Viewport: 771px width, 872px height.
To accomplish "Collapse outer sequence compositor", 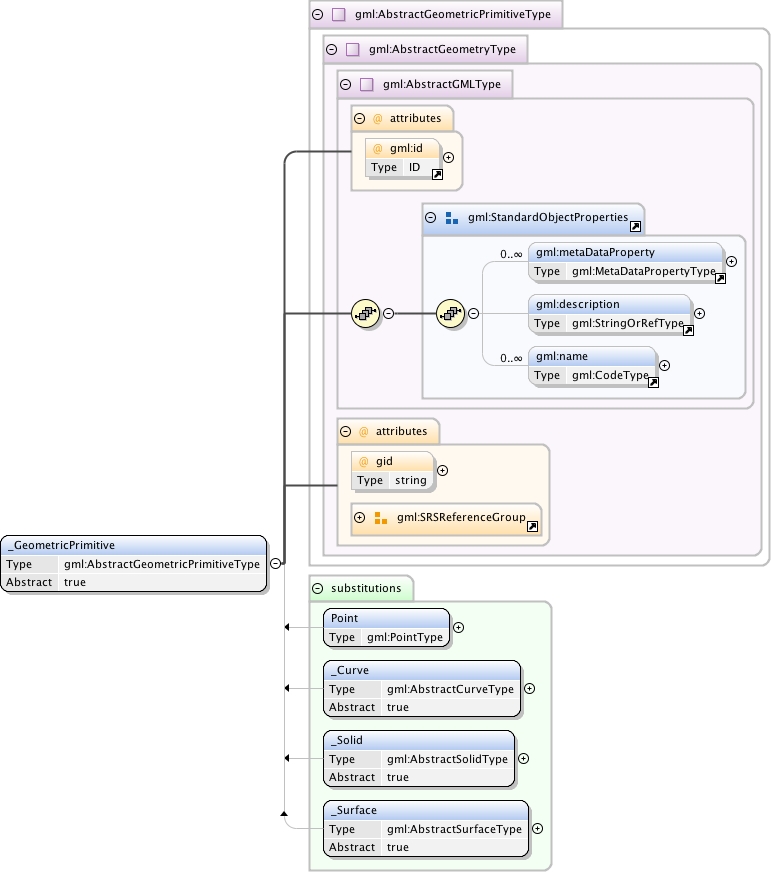I will 389,314.
